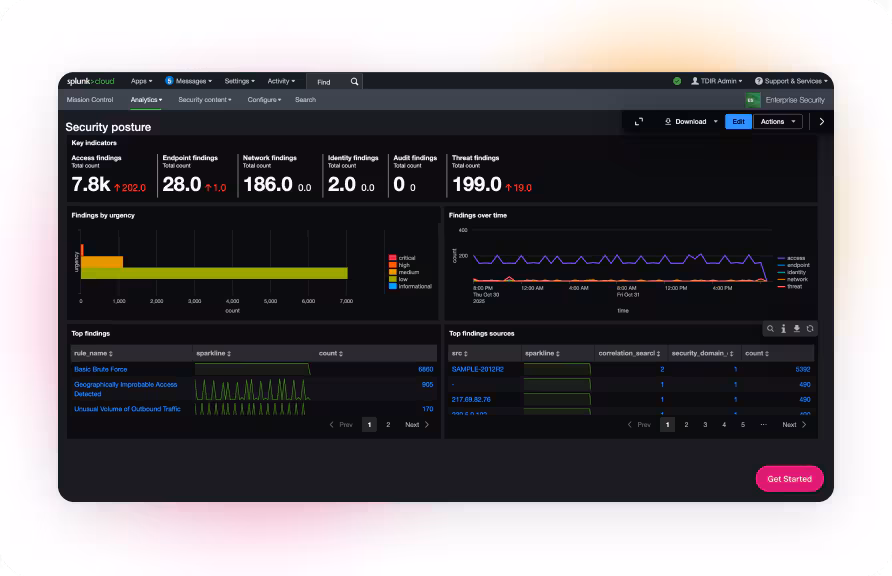Click the search magnifier next to Find
Image resolution: width=892 pixels, height=576 pixels.
point(354,82)
